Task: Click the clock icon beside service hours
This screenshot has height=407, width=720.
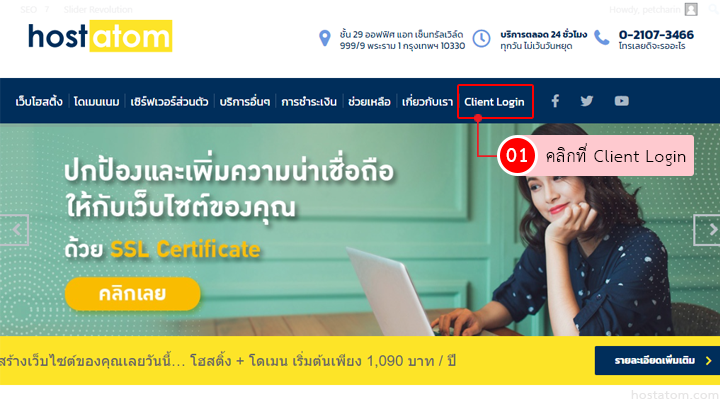Action: click(482, 38)
